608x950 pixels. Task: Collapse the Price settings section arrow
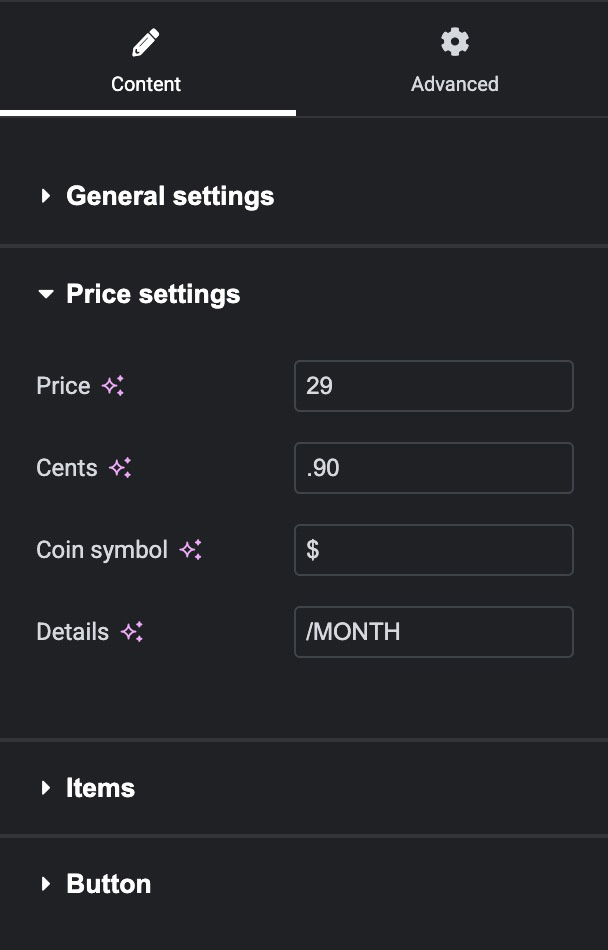[45, 294]
